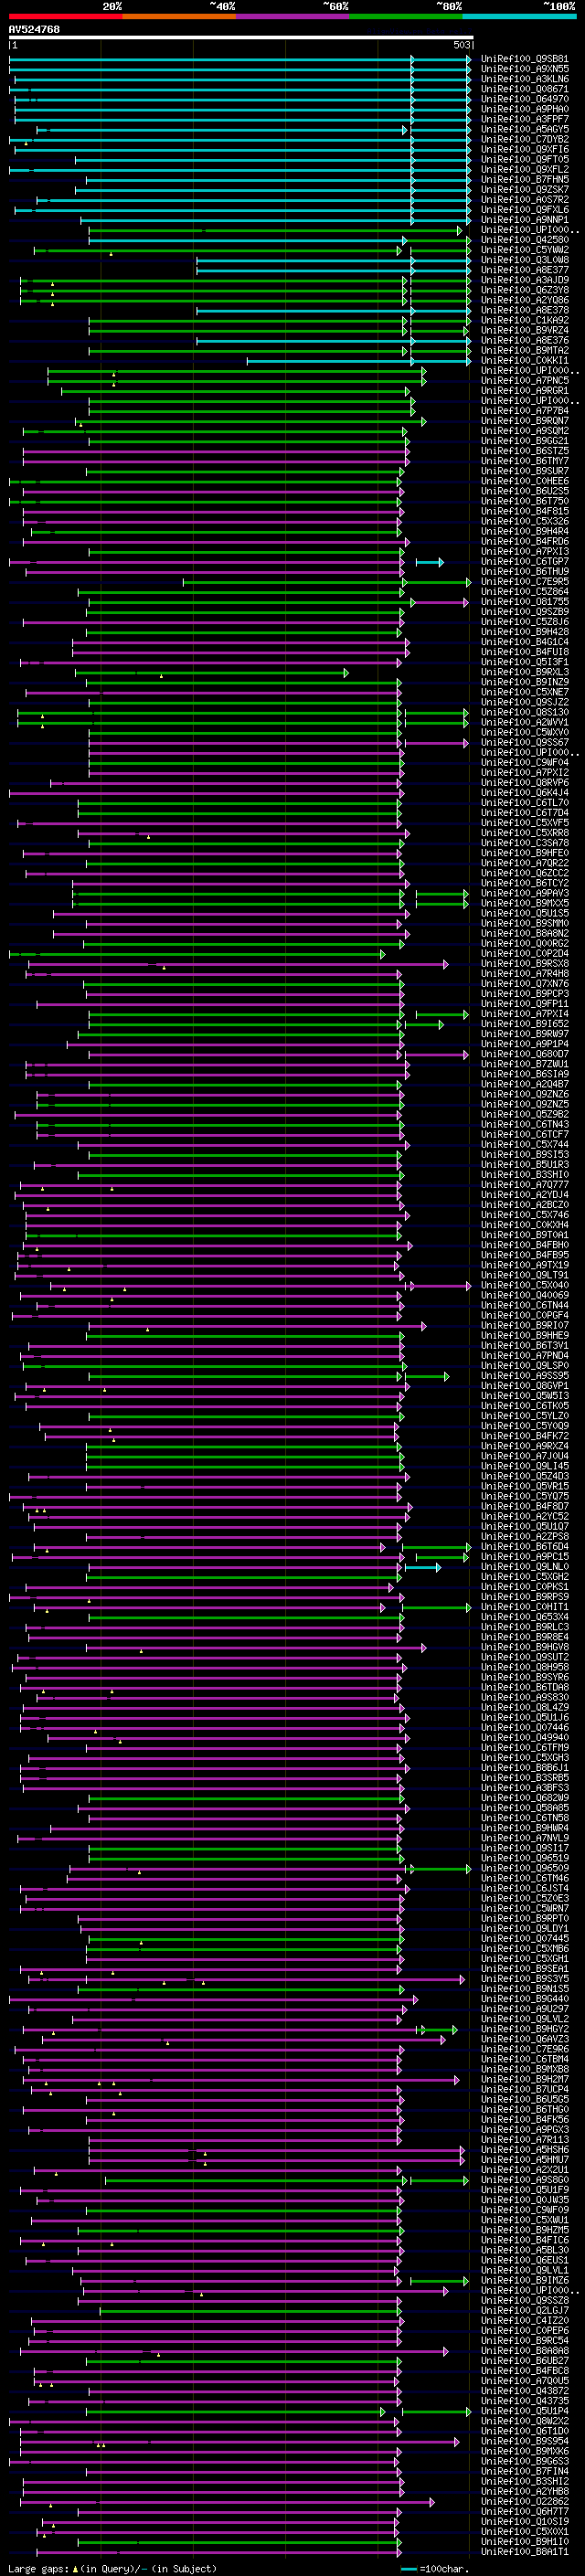Click purple right segment in UniRef100_O81755 row
The height and width of the screenshot is (2576, 585).
[439, 602]
